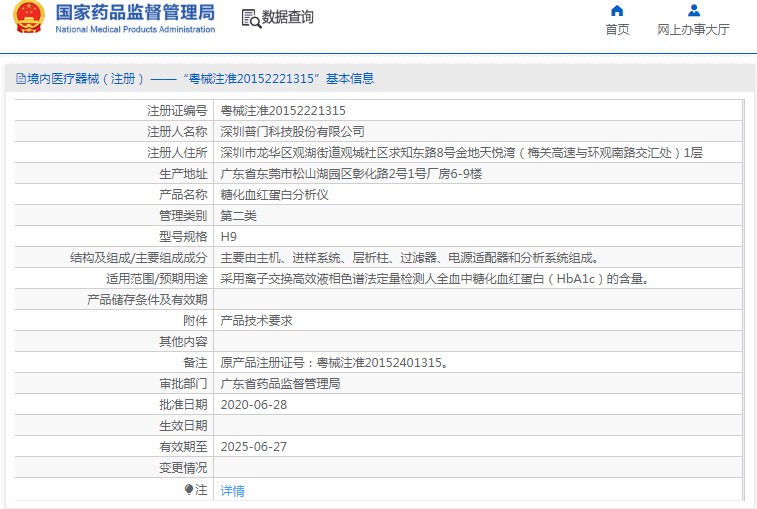This screenshot has width=757, height=509.
Task: Click the 数据查询 title text
Action: pos(287,17)
